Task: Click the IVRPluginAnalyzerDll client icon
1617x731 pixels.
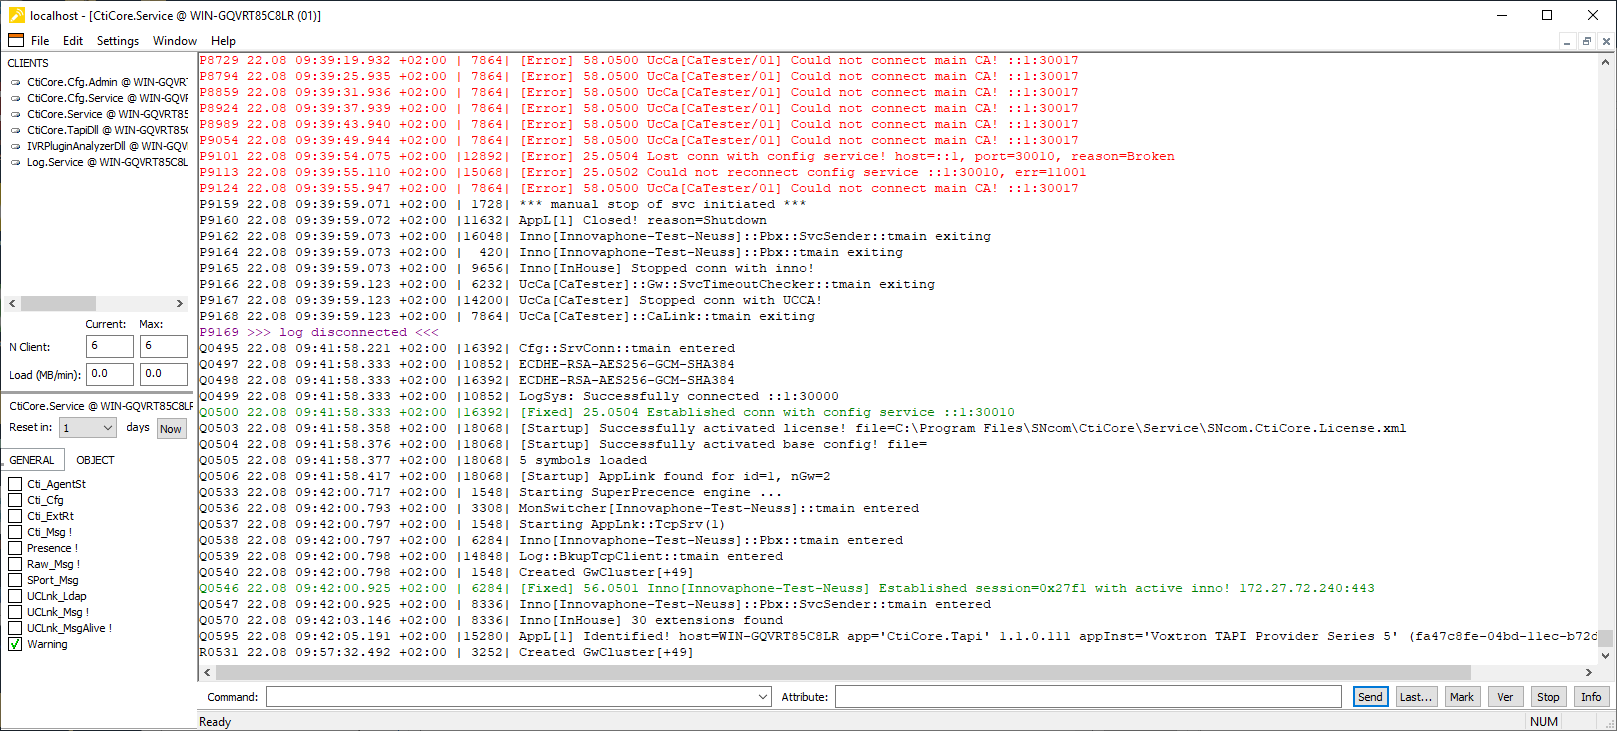Action: [x=16, y=147]
